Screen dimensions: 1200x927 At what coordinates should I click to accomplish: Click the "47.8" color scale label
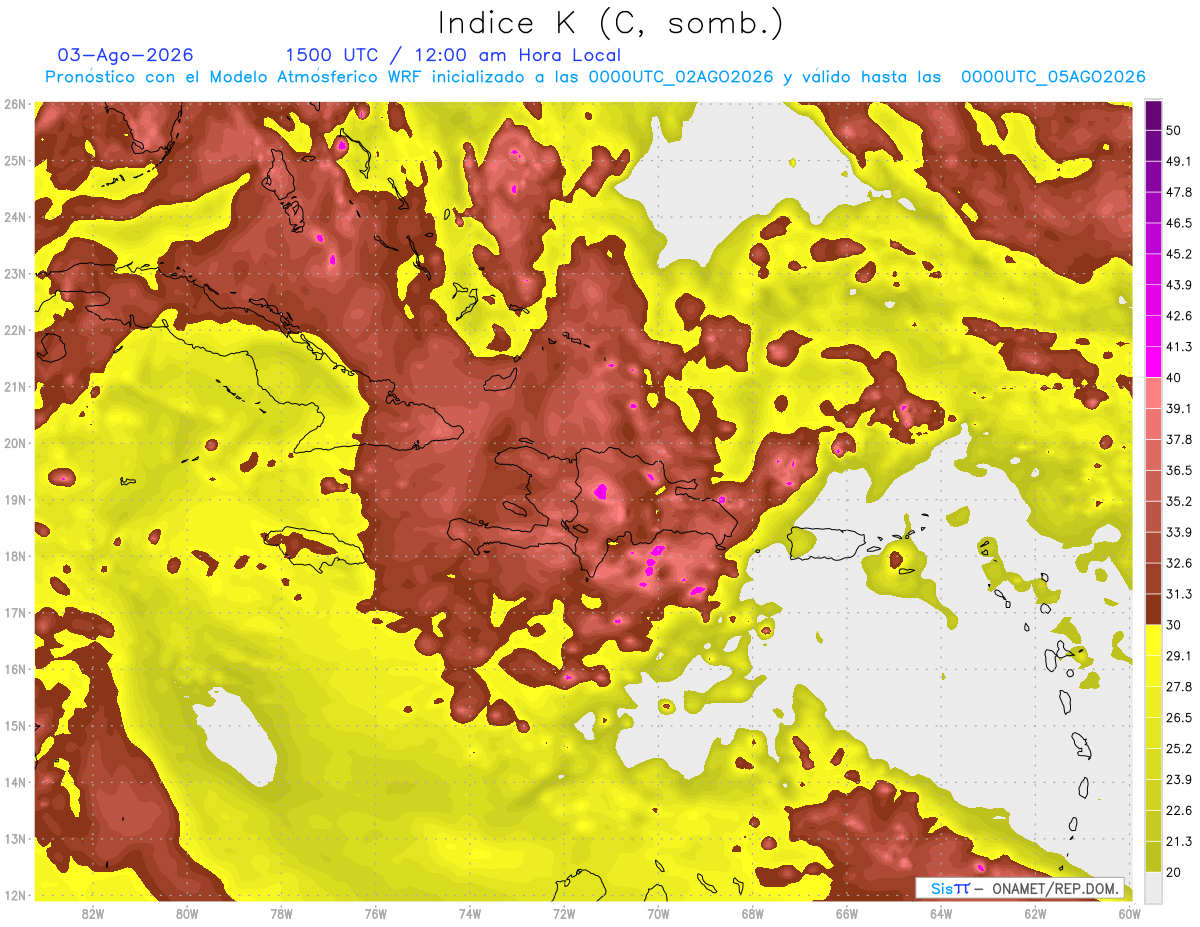point(1178,191)
